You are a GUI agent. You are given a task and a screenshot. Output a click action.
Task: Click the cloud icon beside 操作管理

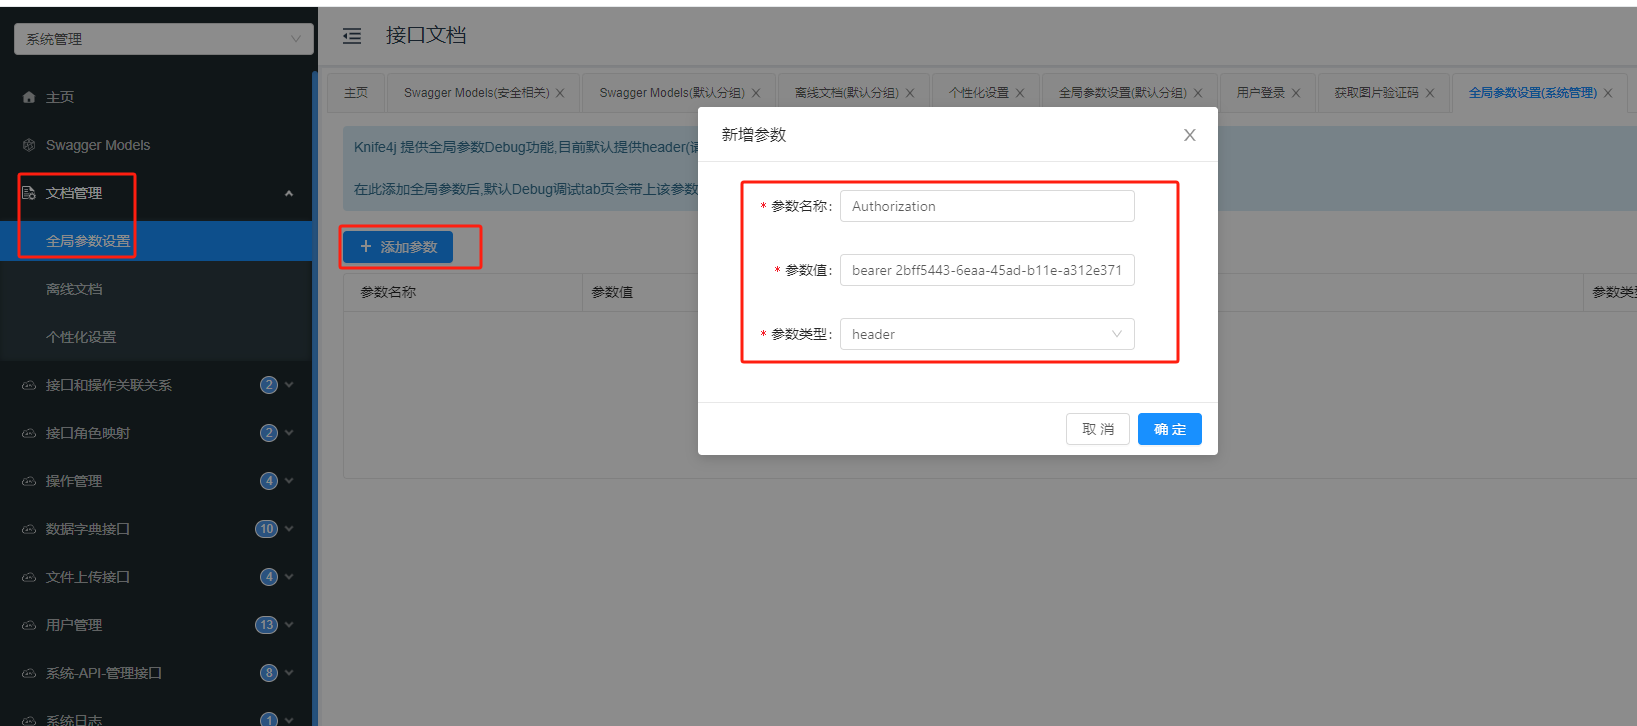(29, 481)
